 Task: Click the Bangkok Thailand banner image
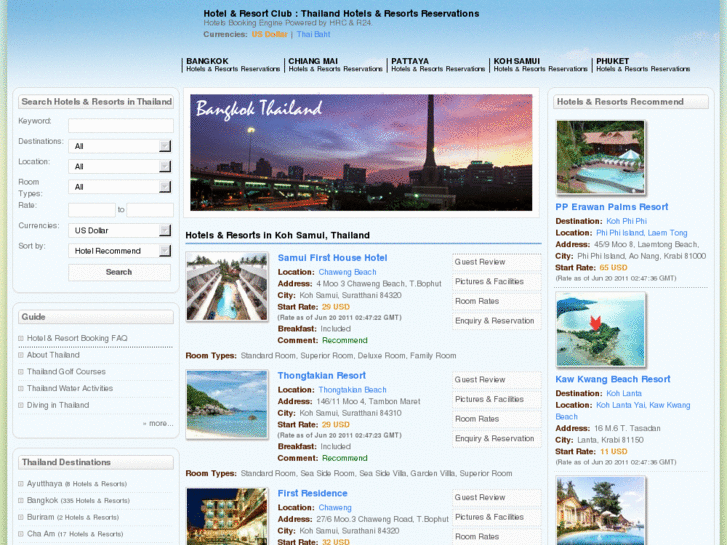(361, 153)
